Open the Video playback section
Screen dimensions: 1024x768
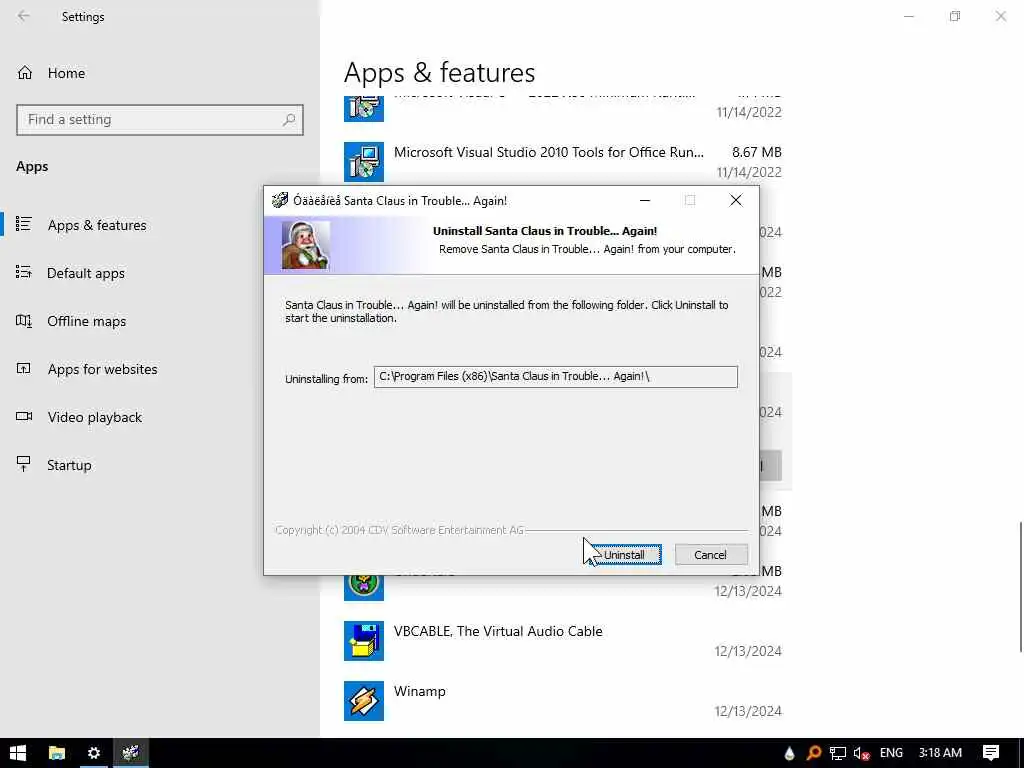pos(94,417)
